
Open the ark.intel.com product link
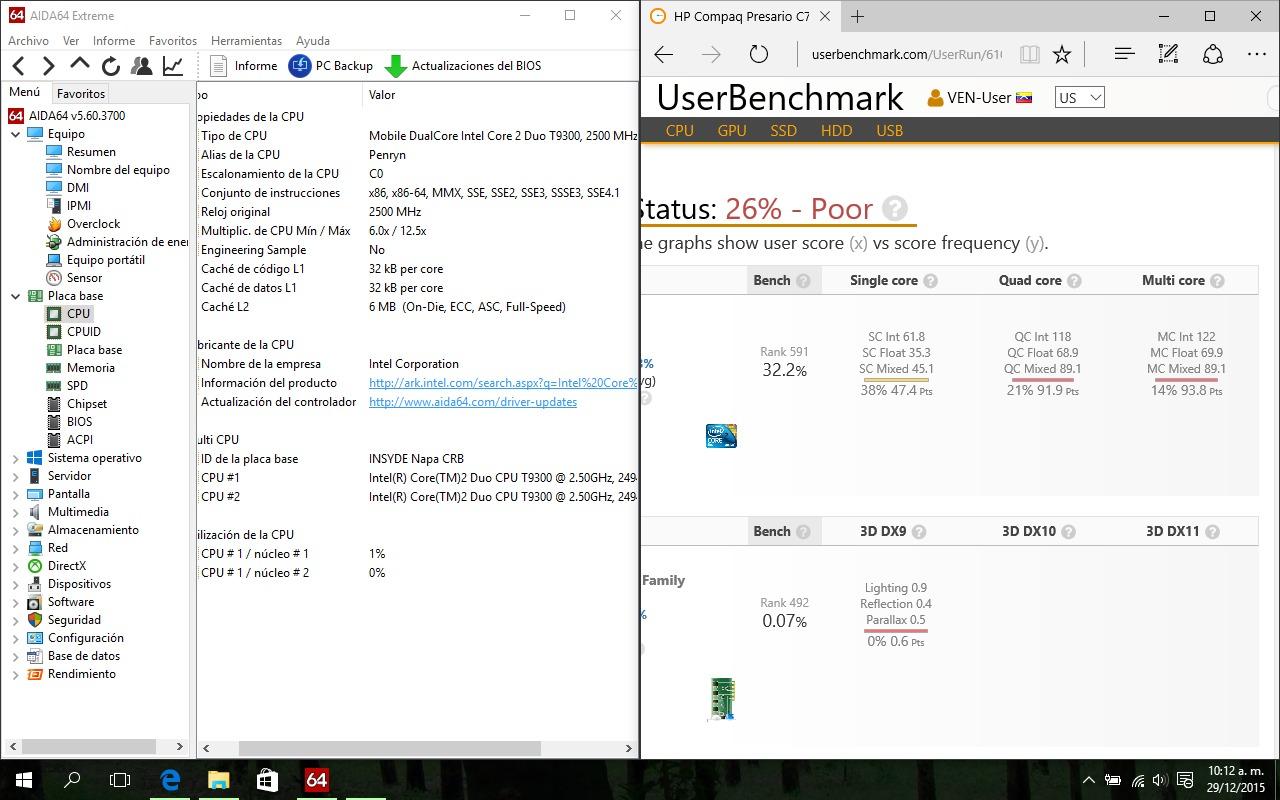[x=502, y=383]
